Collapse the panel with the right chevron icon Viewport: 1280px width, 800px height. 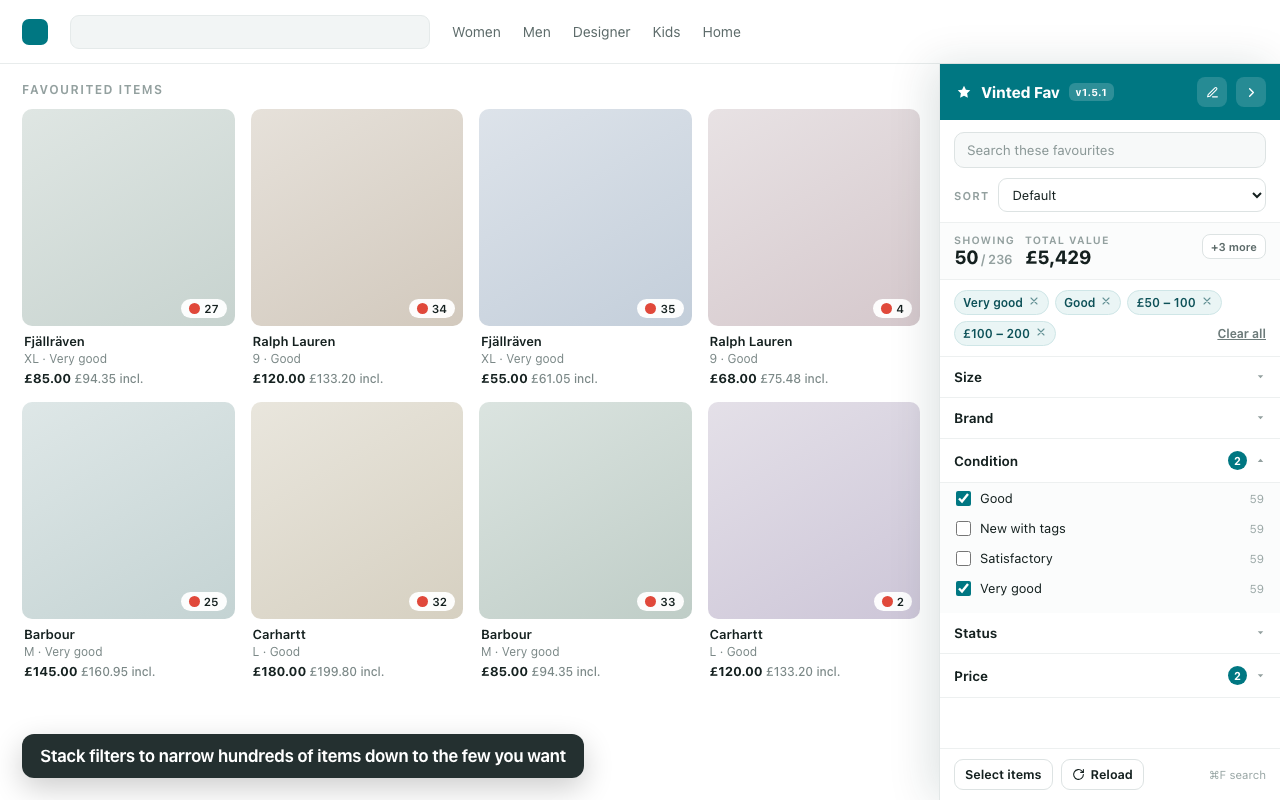click(x=1251, y=92)
